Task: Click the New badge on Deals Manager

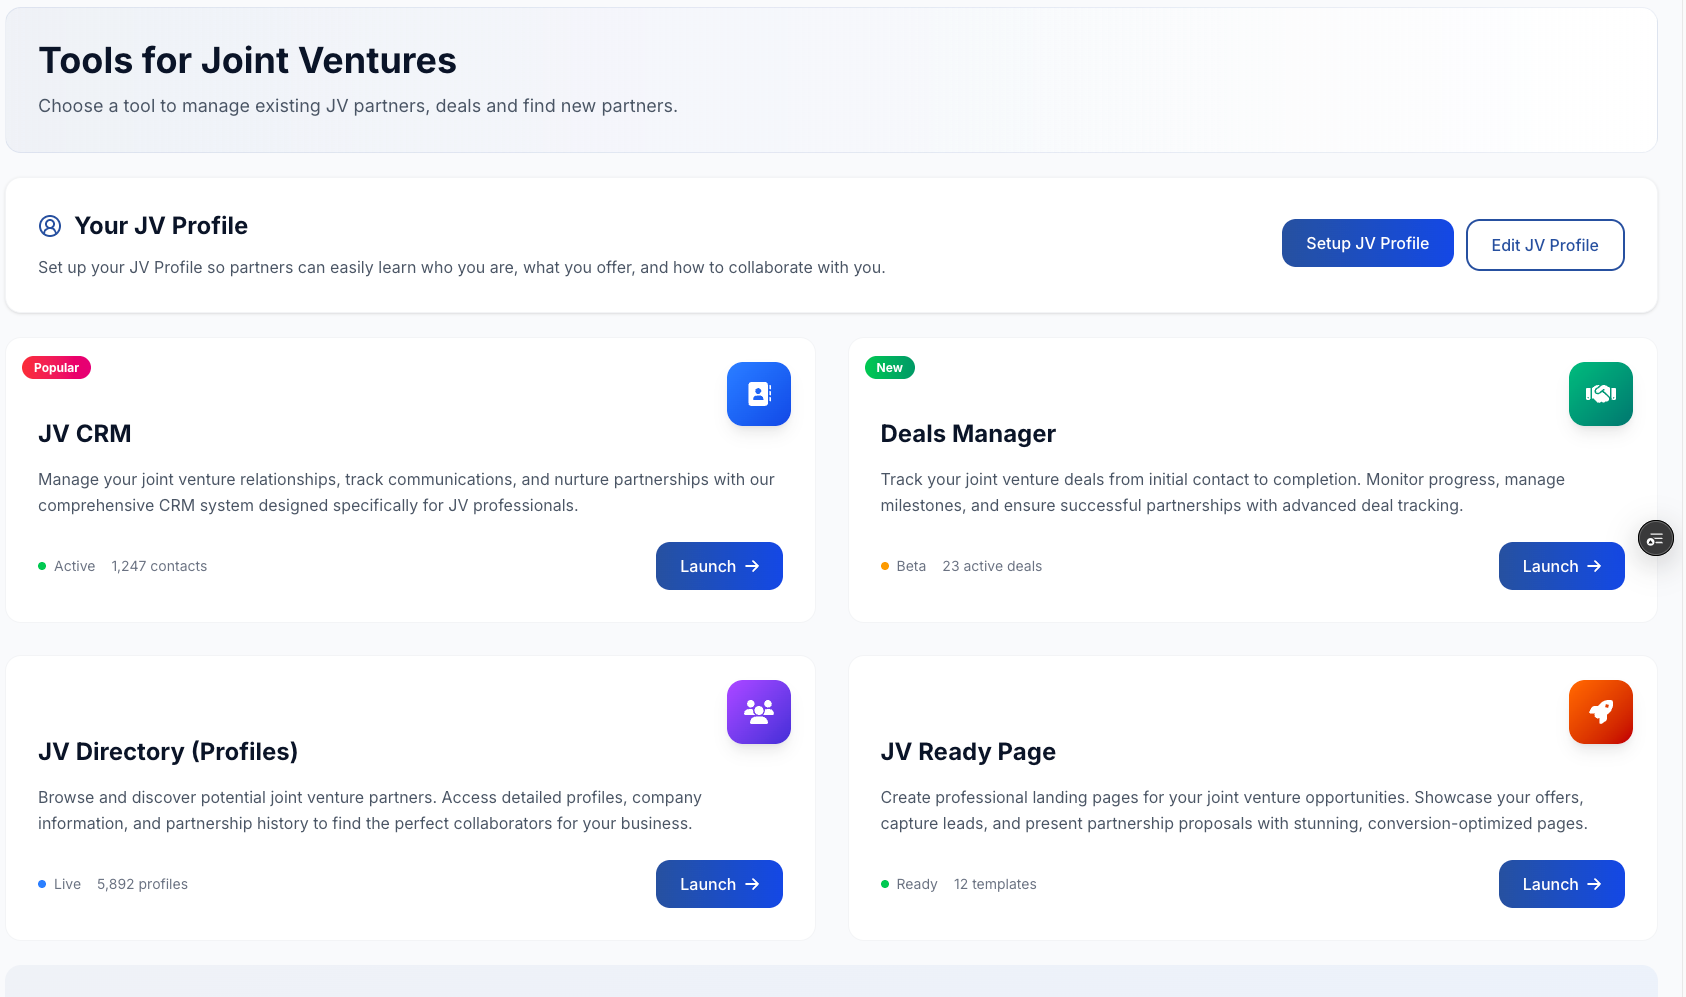Action: click(x=889, y=367)
